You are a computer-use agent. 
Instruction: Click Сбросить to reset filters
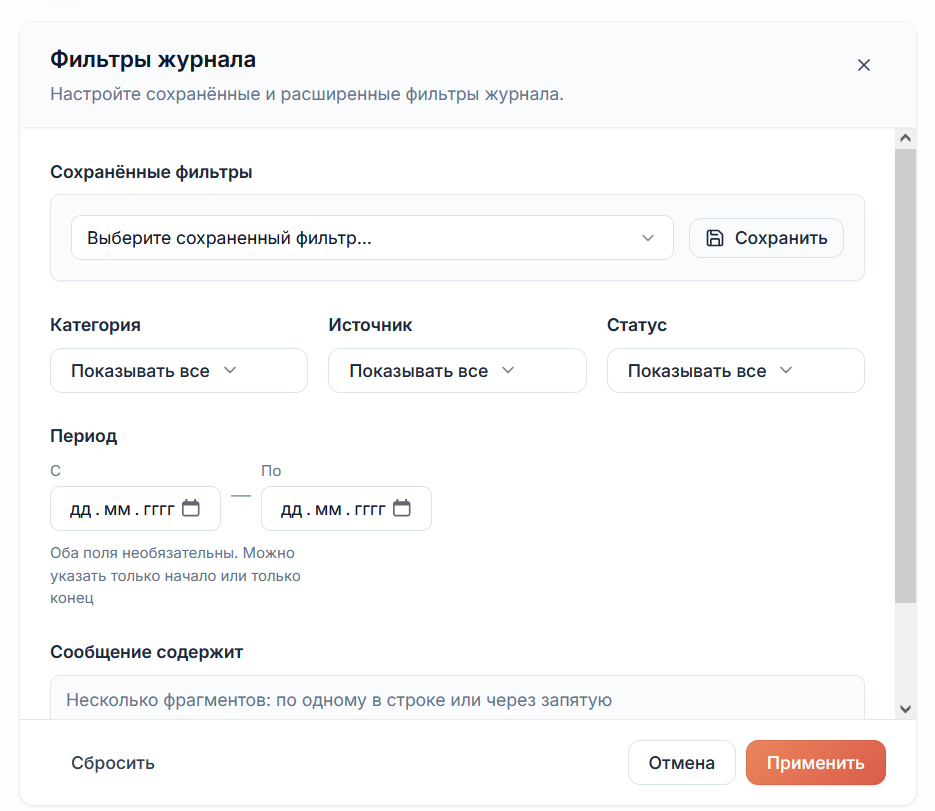pos(113,763)
